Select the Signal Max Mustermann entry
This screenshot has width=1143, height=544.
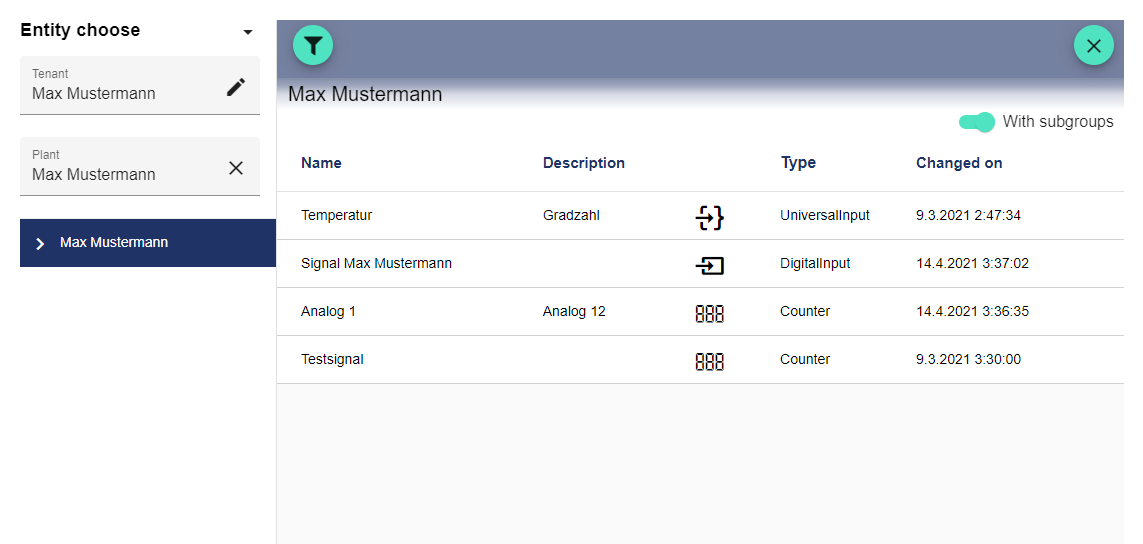[x=376, y=264]
